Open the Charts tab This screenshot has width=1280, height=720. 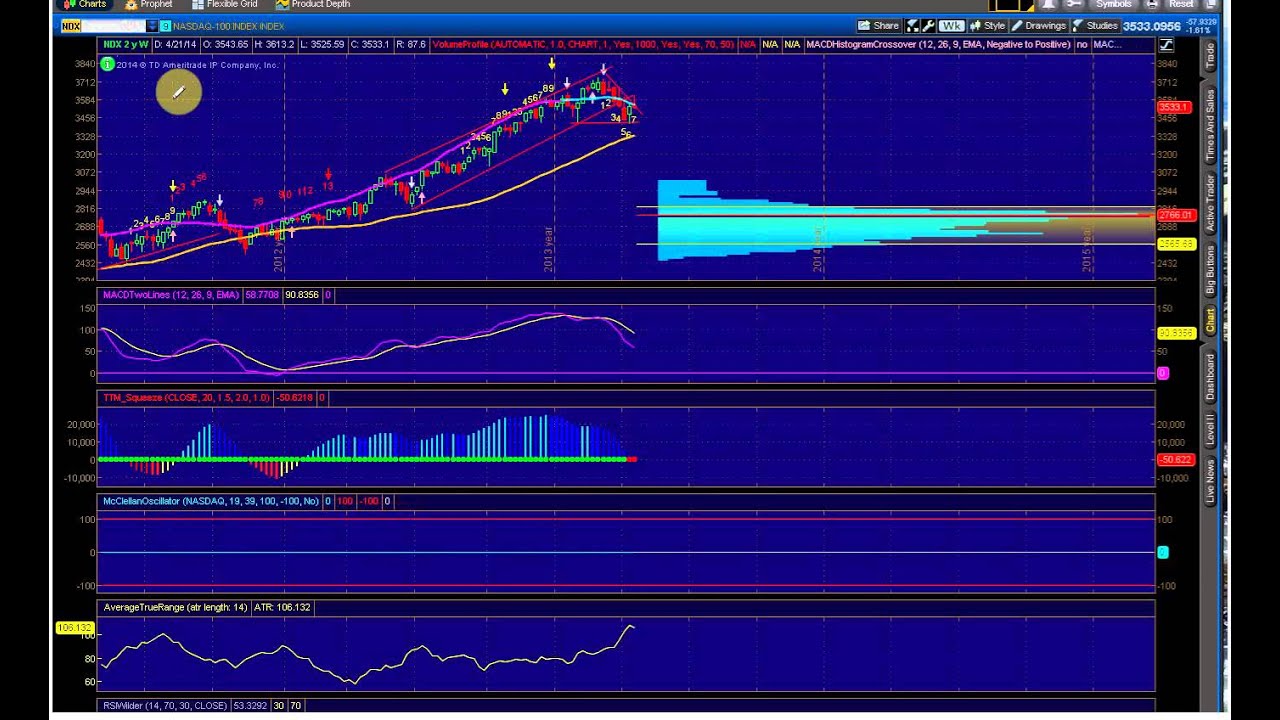(85, 4)
